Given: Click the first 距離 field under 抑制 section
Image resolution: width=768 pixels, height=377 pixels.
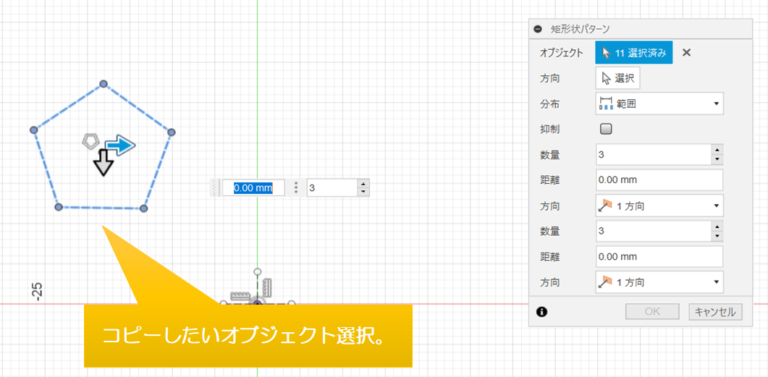Looking at the screenshot, I should tap(659, 180).
